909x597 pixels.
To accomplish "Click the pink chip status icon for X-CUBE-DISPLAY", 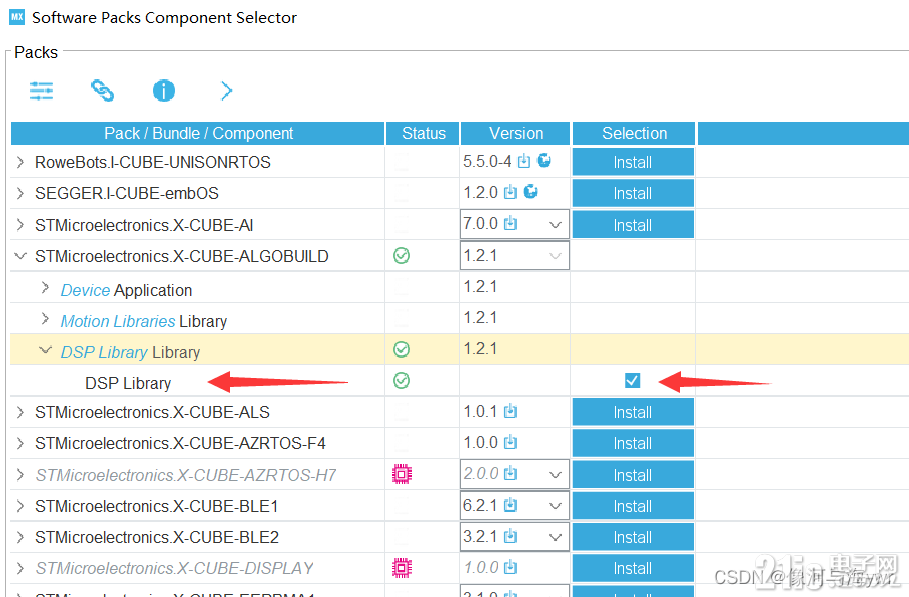I will coord(402,568).
